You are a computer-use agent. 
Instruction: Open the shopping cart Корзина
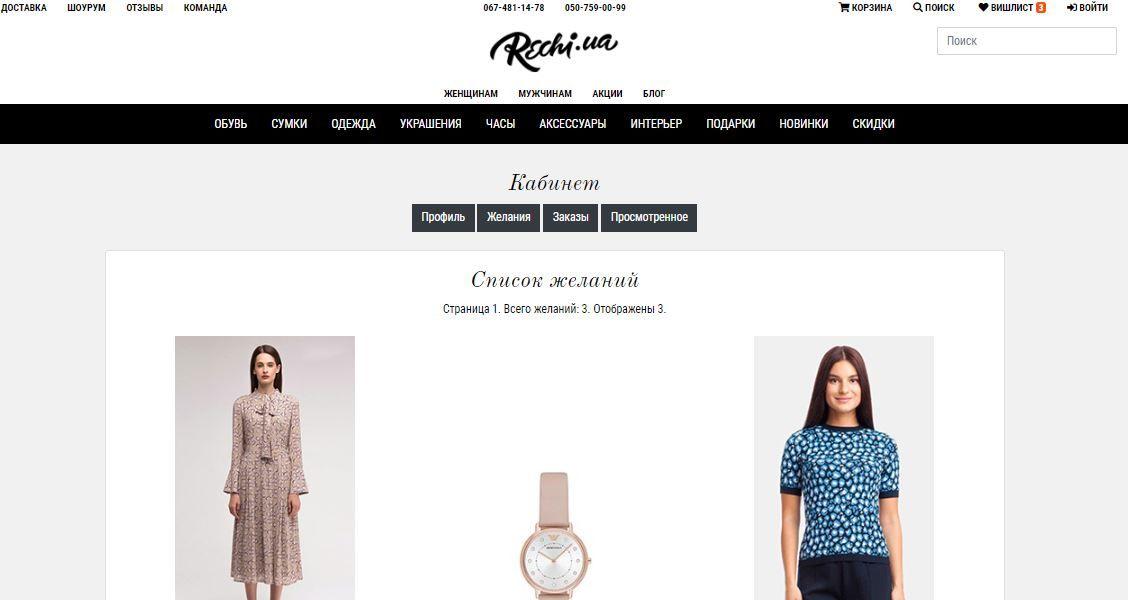pos(865,8)
